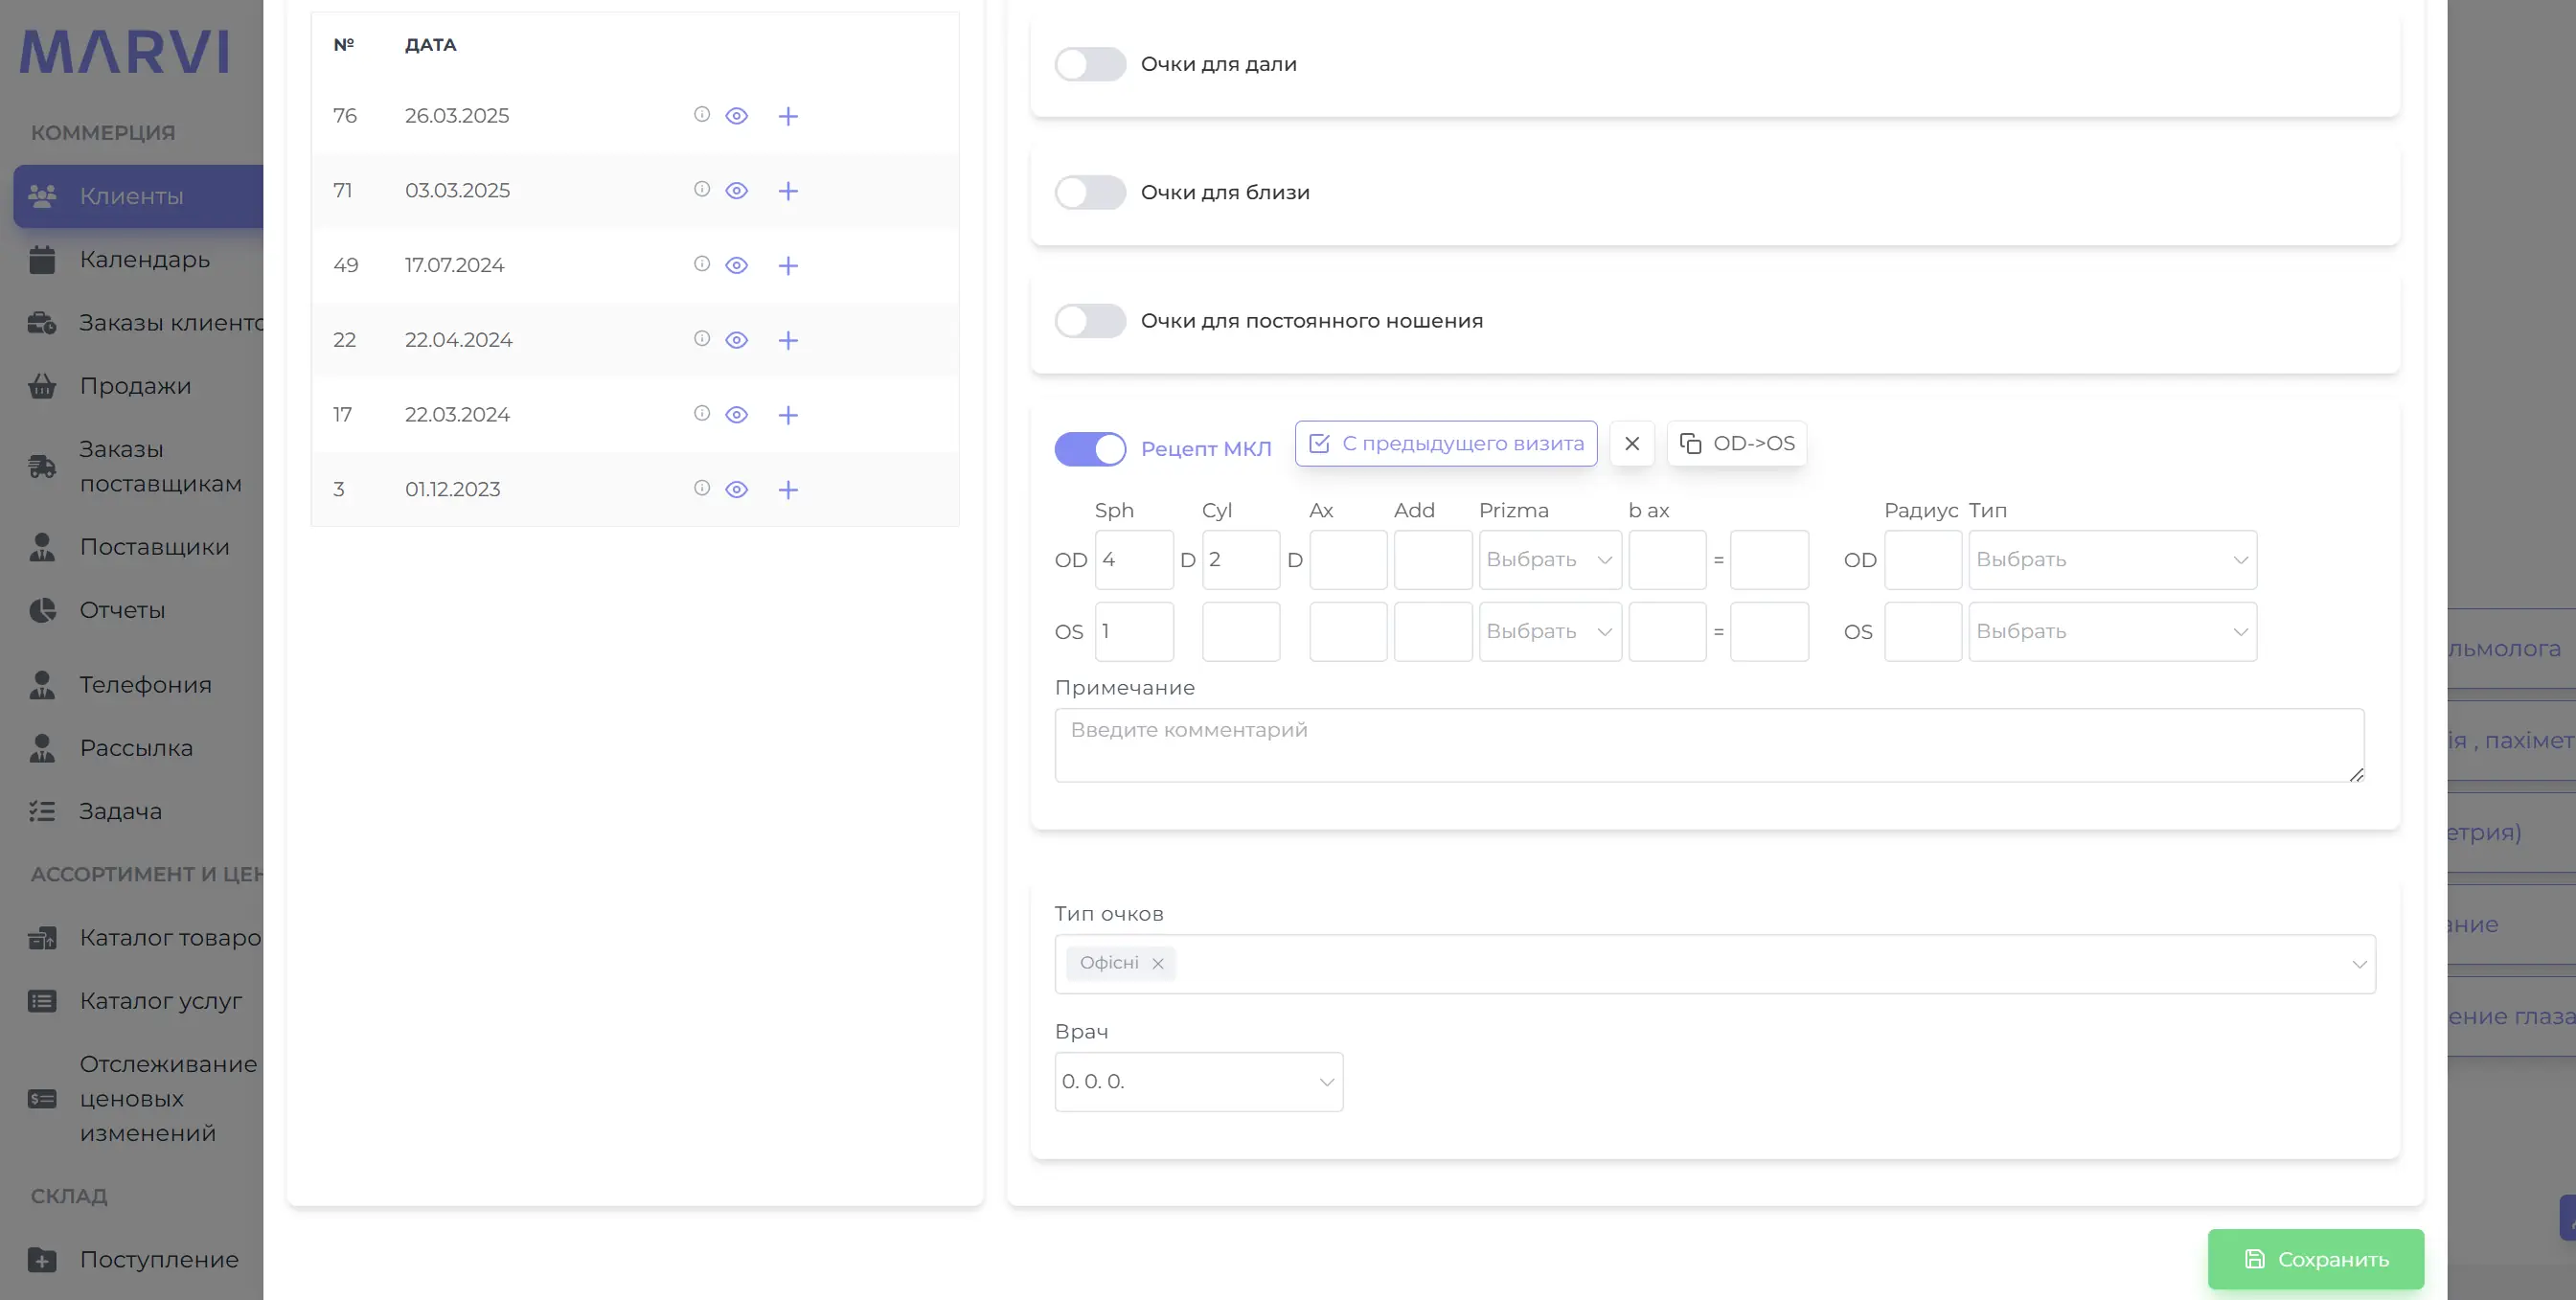
Task: Open Продажи section
Action: point(135,386)
